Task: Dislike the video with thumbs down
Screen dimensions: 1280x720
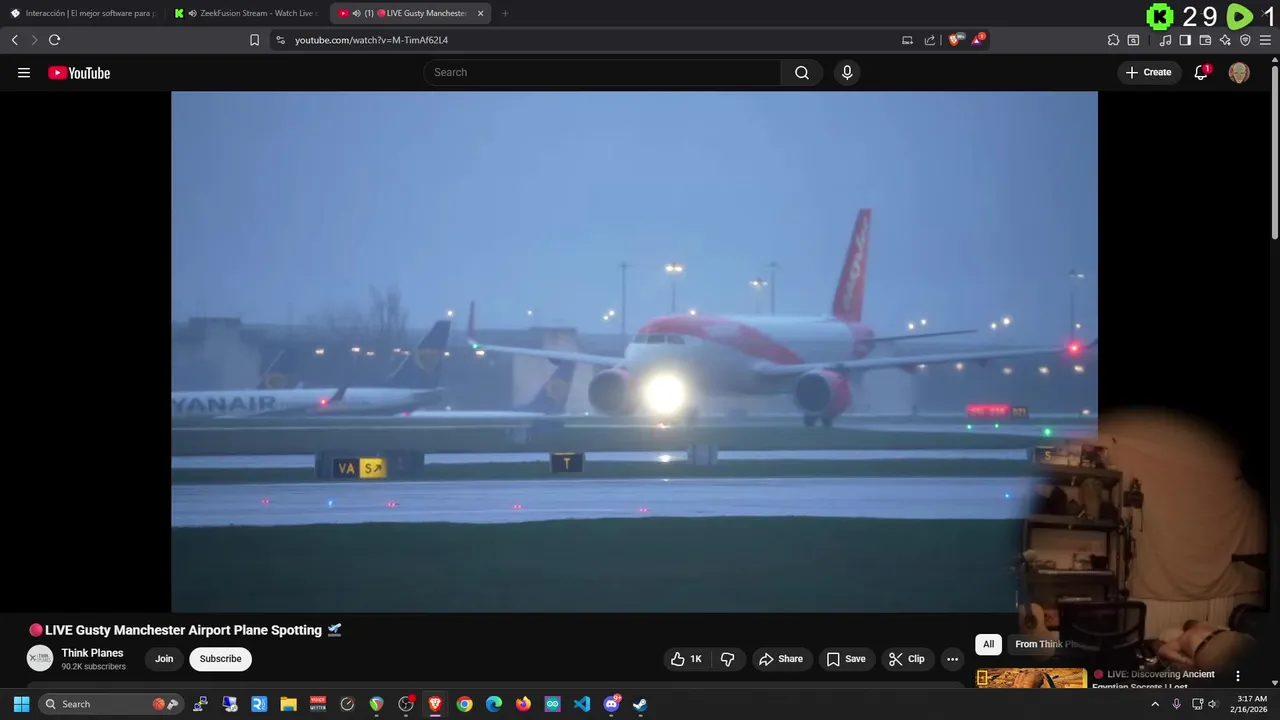Action: pyautogui.click(x=727, y=659)
